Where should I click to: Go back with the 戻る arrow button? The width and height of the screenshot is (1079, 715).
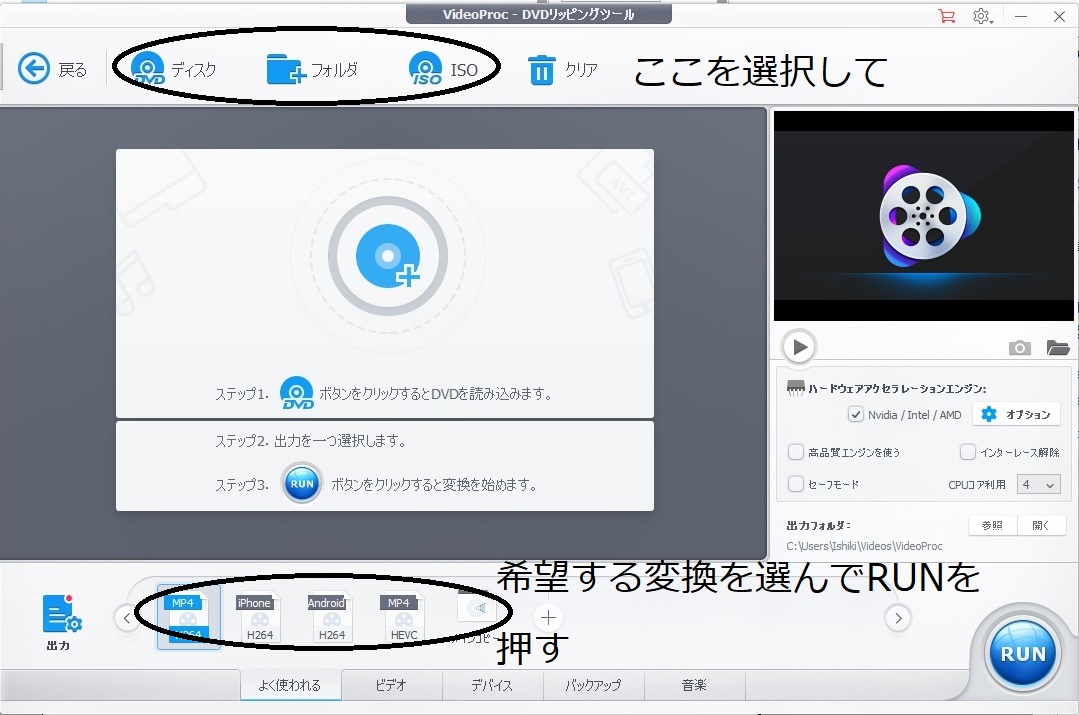tap(52, 69)
